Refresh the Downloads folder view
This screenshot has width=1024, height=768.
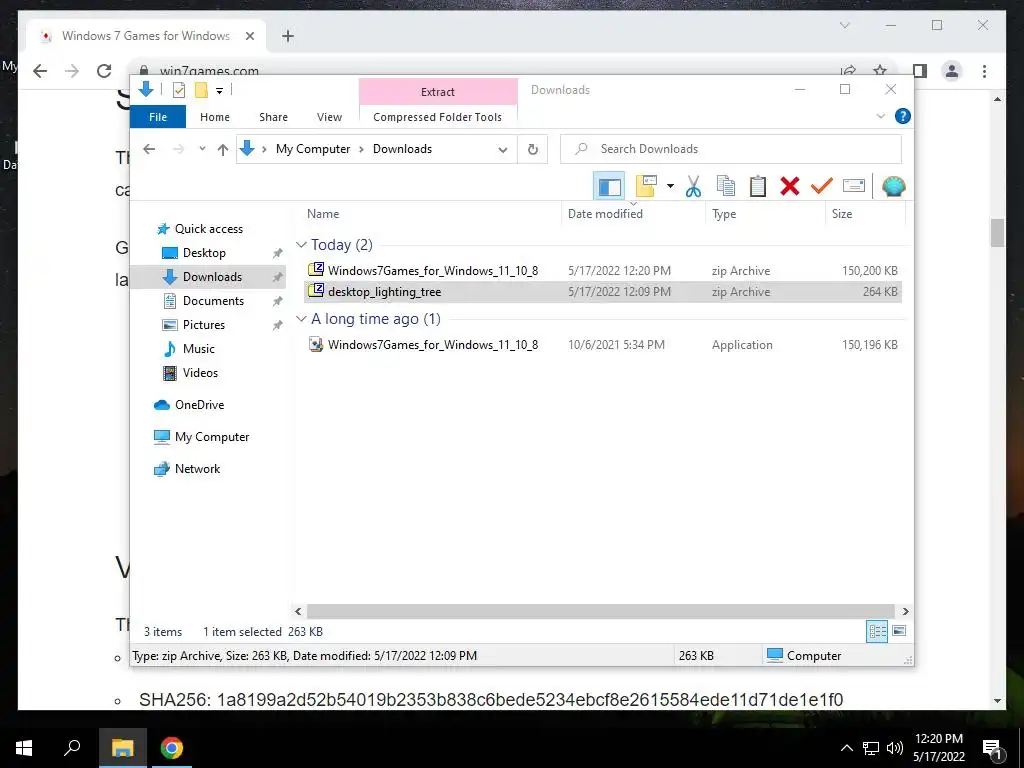coord(533,150)
